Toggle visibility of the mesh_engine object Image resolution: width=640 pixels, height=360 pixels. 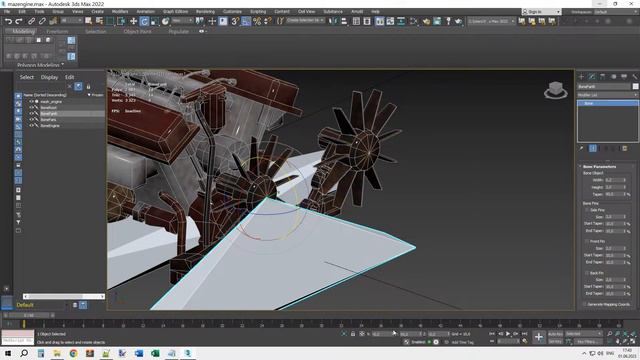31,101
